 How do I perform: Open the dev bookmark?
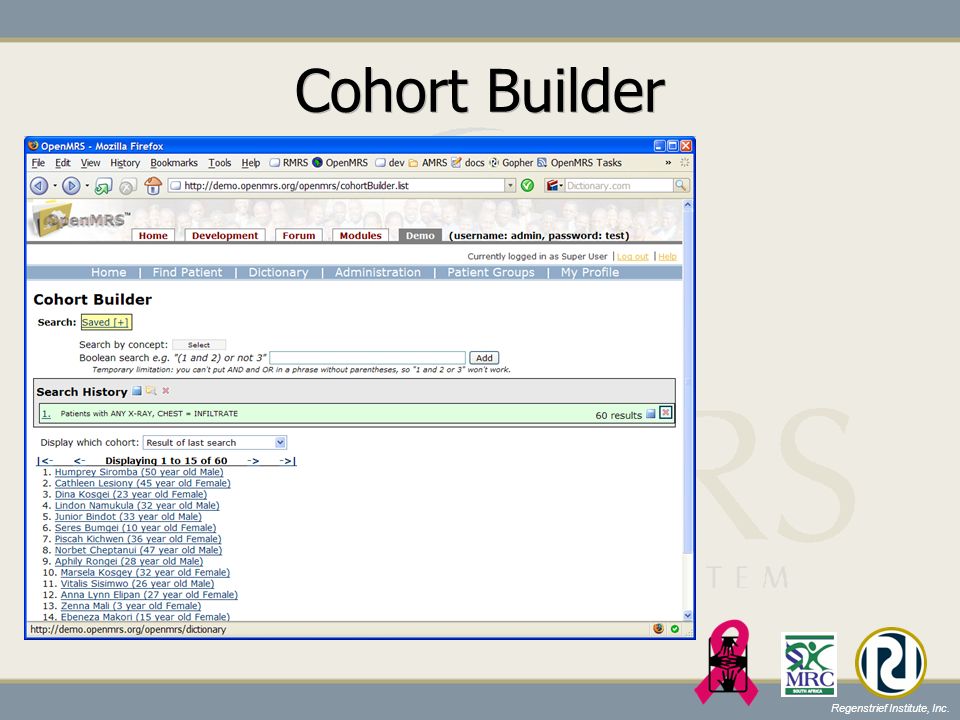(x=390, y=163)
